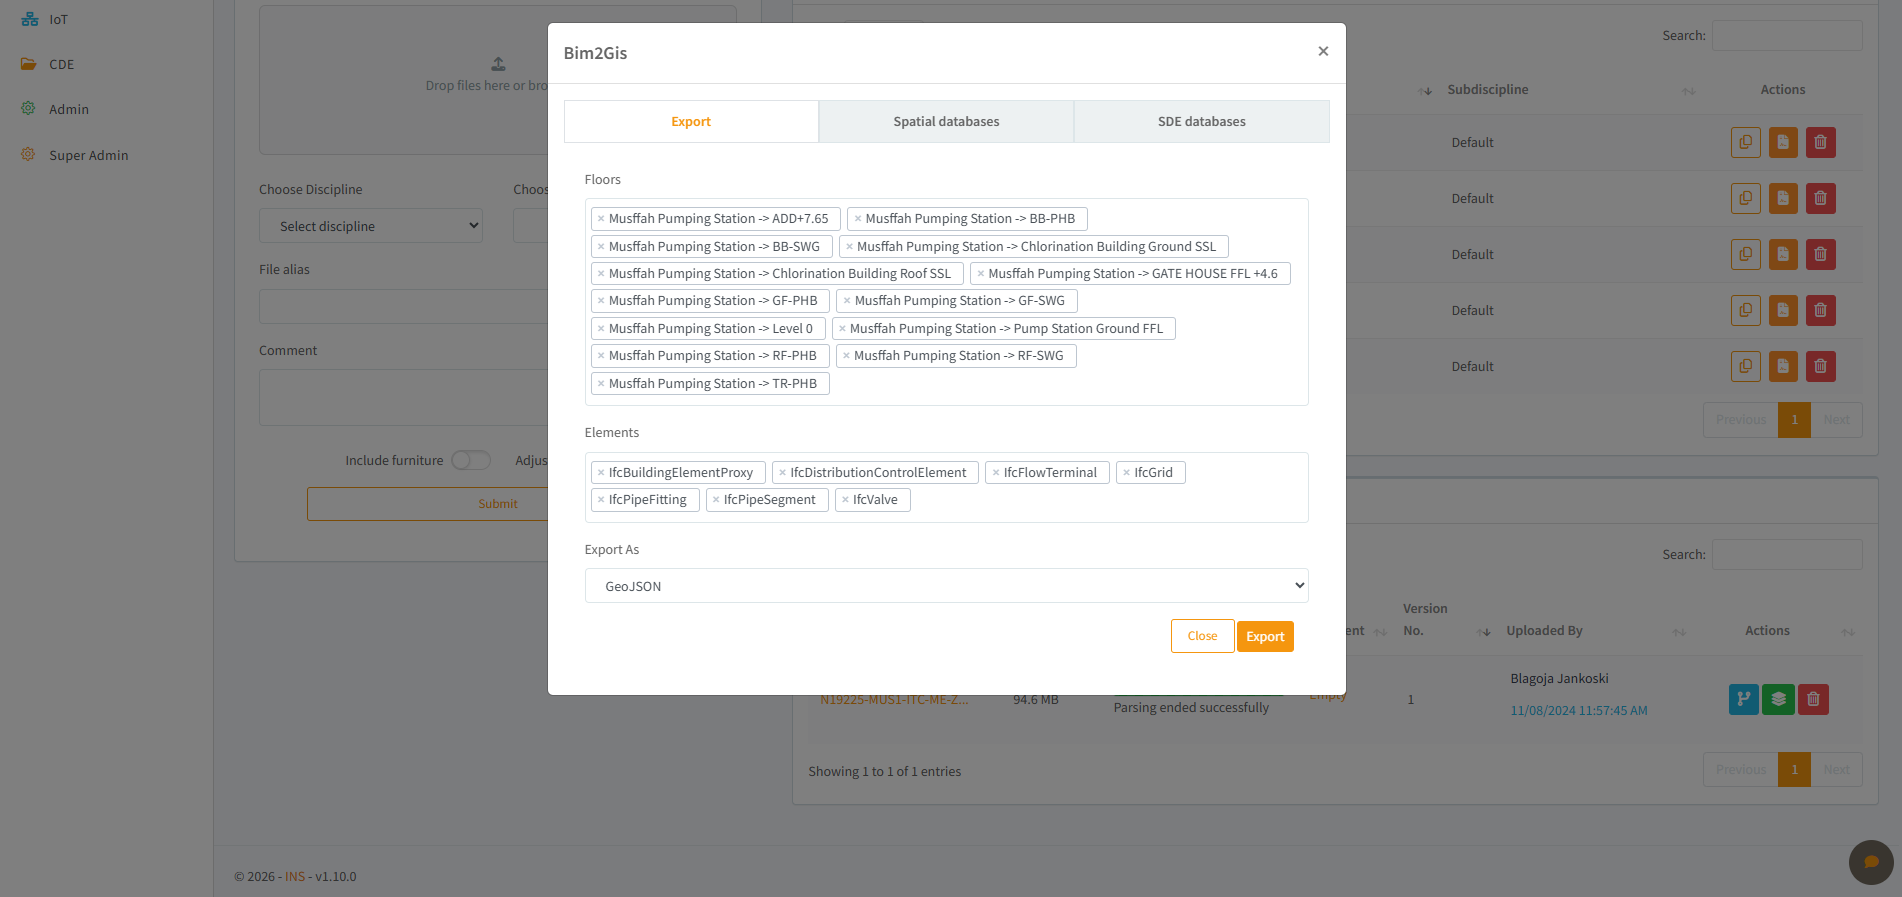Remove the Level 0 floor tag

point(601,329)
